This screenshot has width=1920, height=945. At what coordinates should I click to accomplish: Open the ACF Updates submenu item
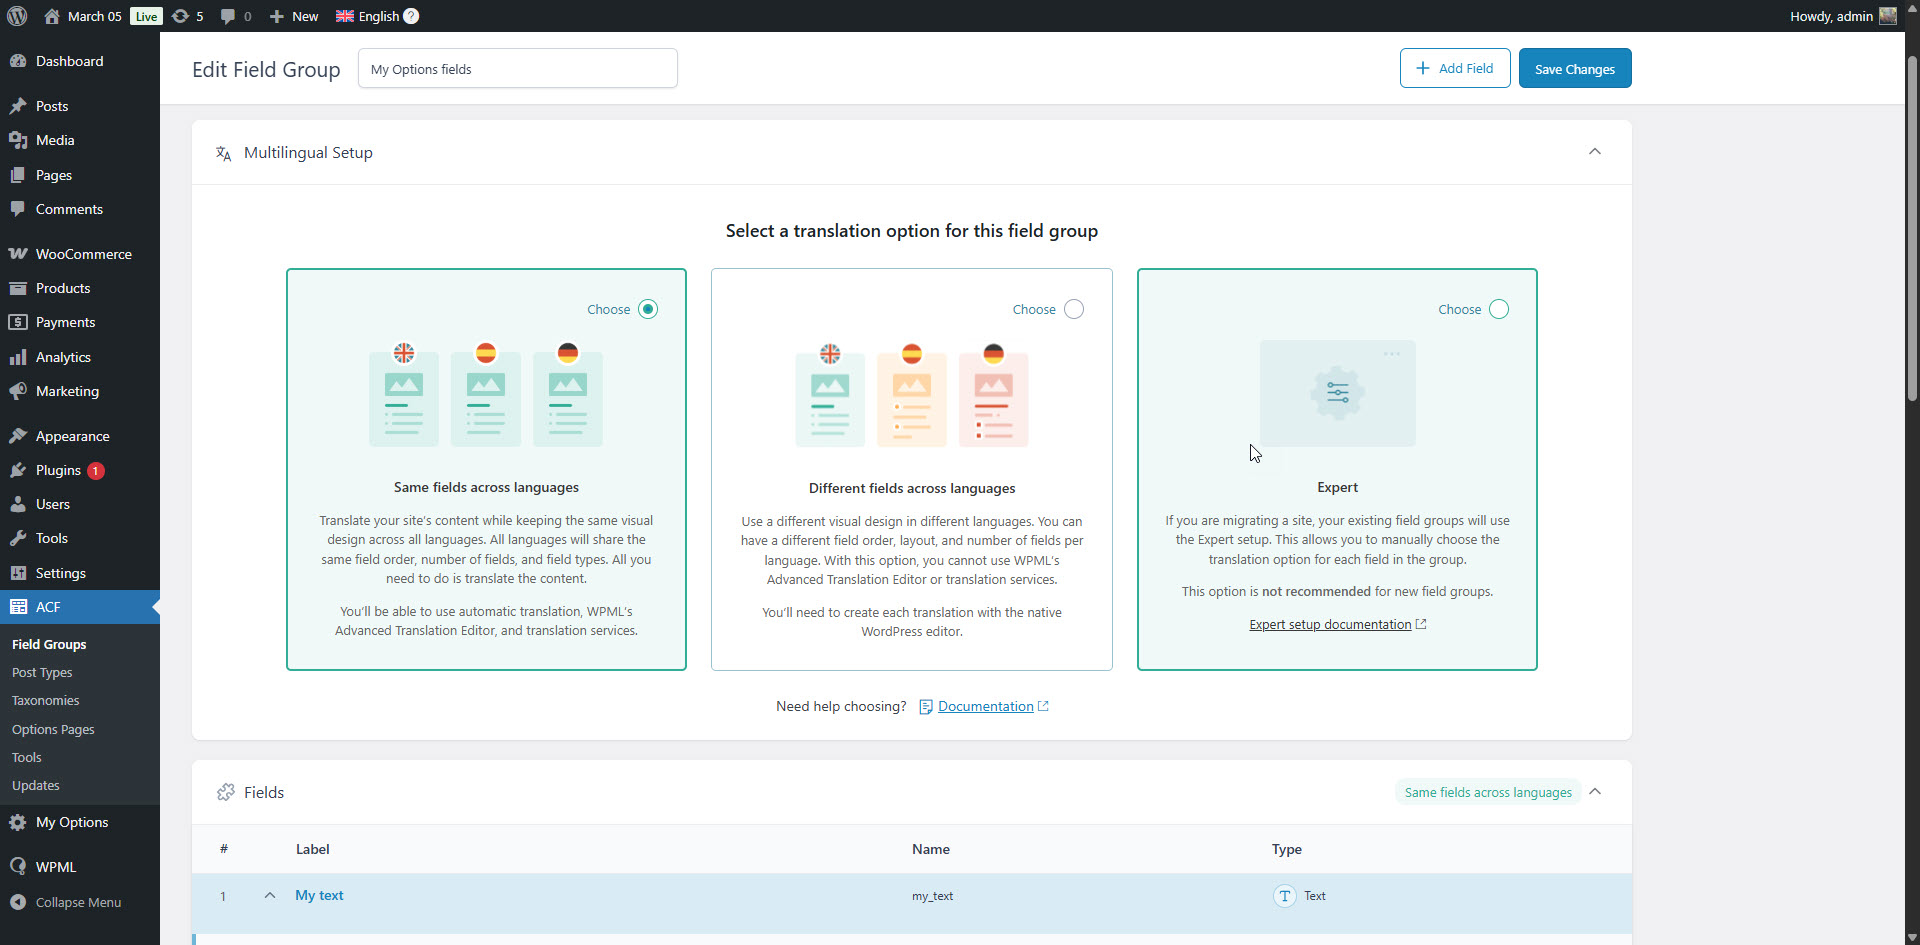[36, 785]
